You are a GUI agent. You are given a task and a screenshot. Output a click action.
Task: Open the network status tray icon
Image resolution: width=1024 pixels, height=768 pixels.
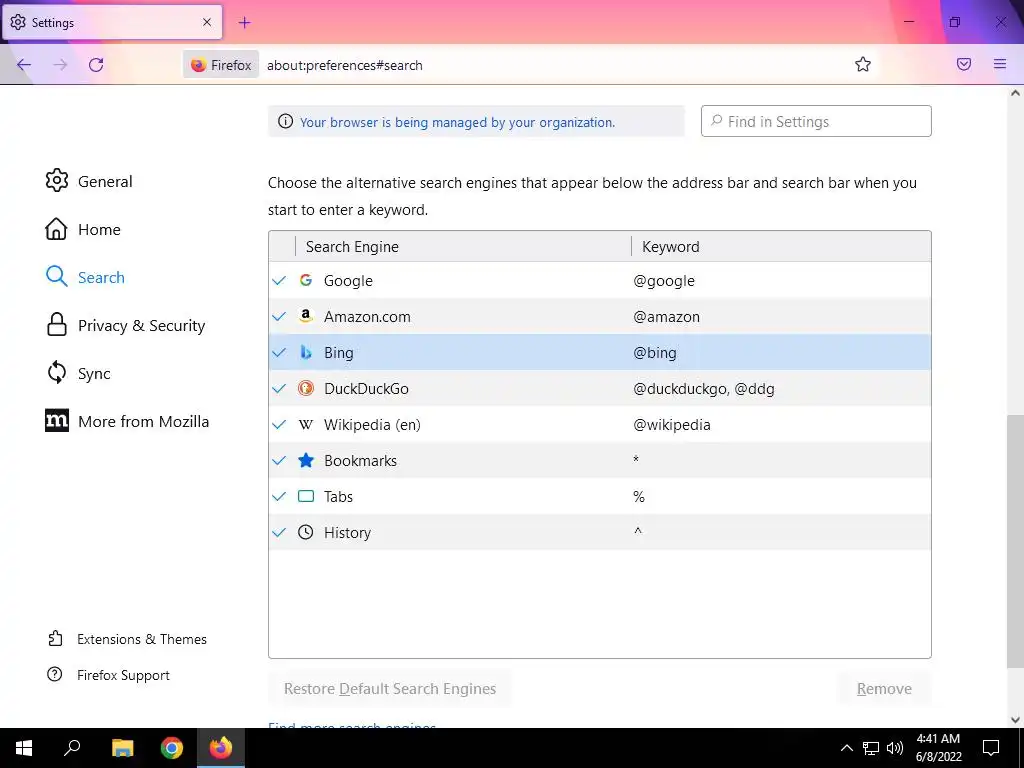871,748
